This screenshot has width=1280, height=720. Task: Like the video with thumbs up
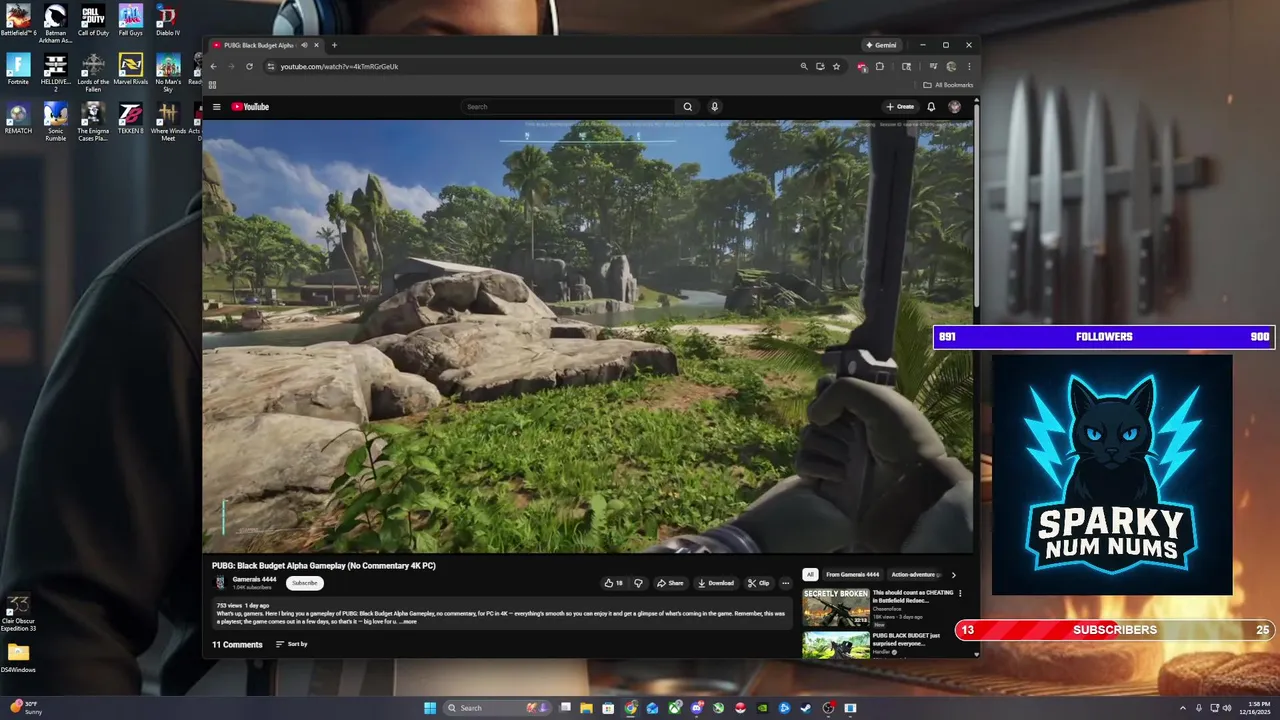pos(613,583)
